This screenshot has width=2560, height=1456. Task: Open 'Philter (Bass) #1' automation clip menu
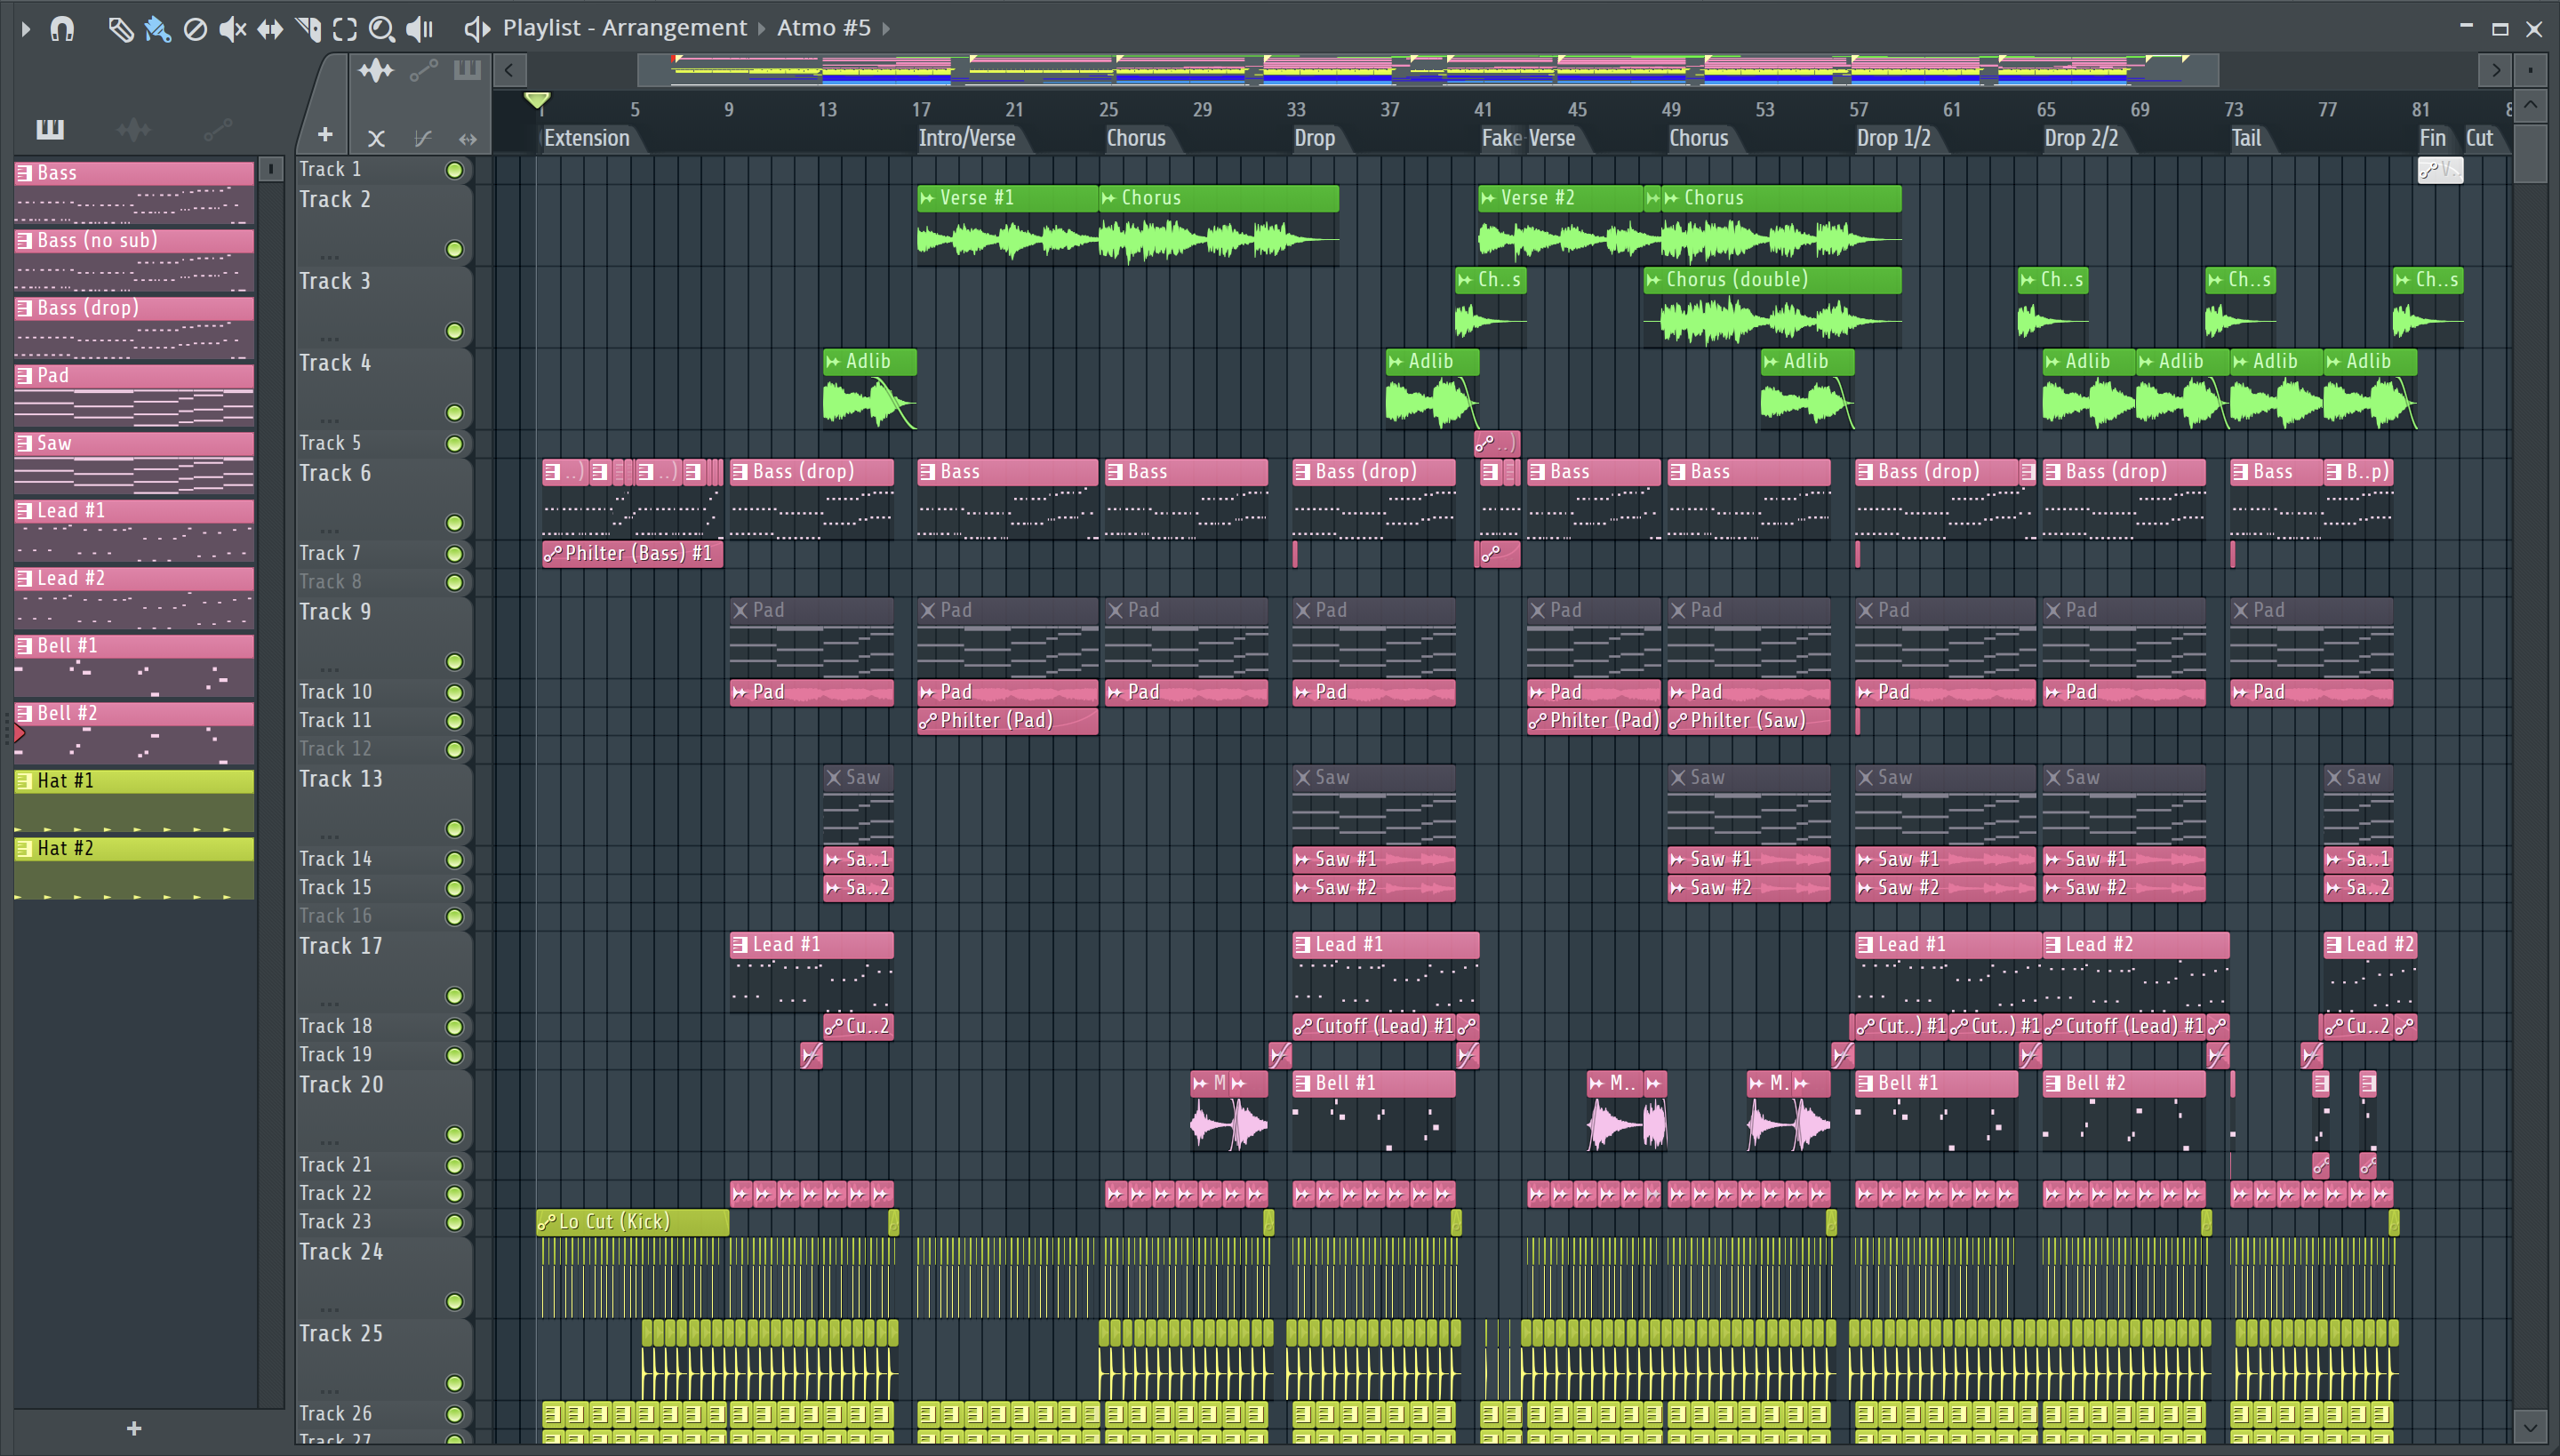coord(552,554)
